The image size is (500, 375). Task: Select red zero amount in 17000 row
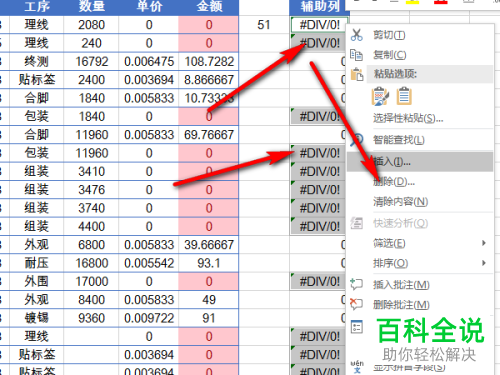coord(209,281)
